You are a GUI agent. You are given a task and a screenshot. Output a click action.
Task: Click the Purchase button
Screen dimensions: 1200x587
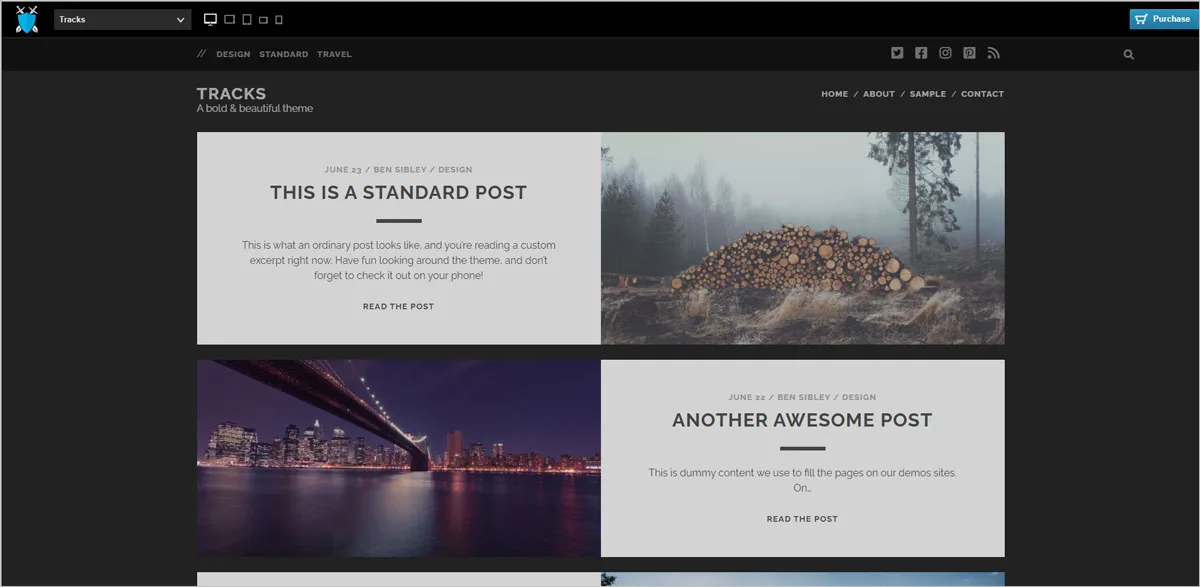coord(1162,19)
